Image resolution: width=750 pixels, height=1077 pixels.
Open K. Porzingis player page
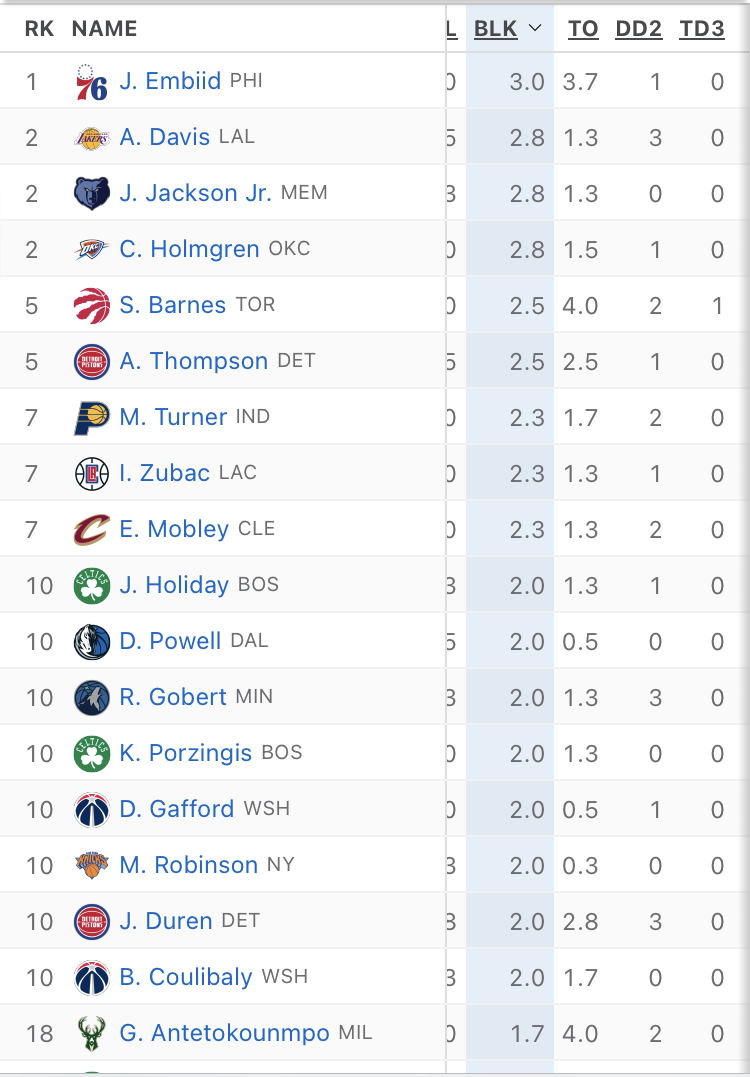(185, 753)
